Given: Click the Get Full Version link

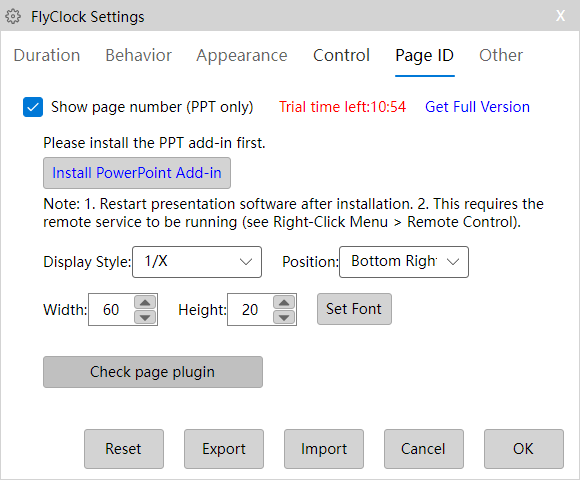Looking at the screenshot, I should coord(477,107).
